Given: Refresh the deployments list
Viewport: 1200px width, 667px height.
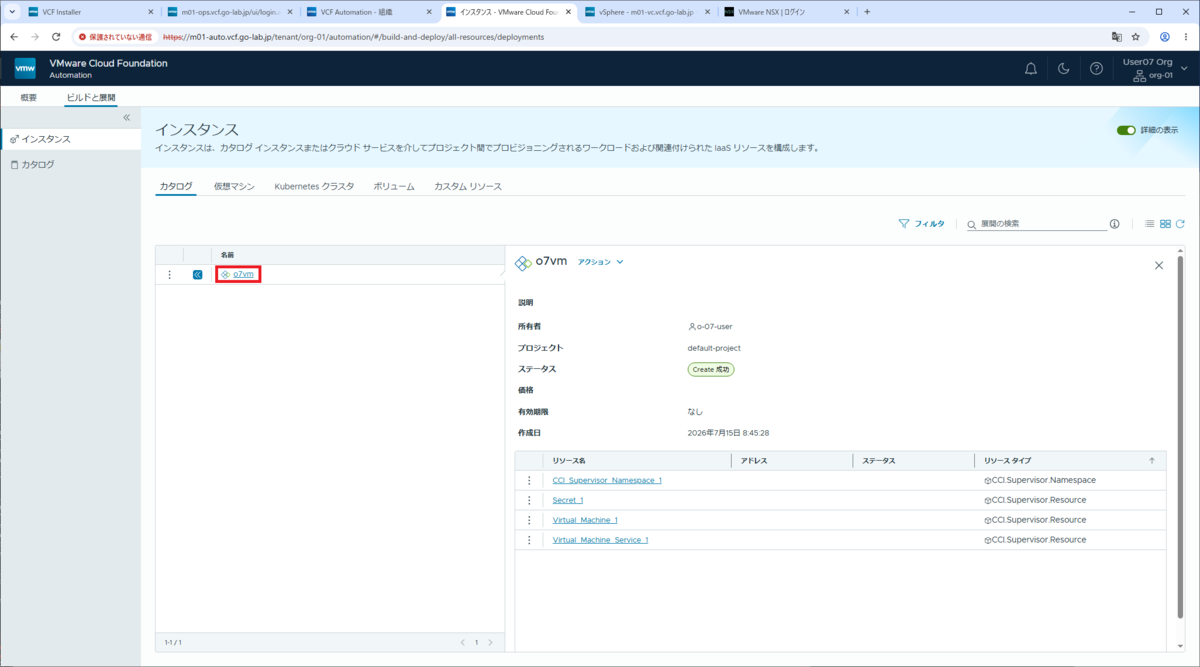Looking at the screenshot, I should 1180,224.
